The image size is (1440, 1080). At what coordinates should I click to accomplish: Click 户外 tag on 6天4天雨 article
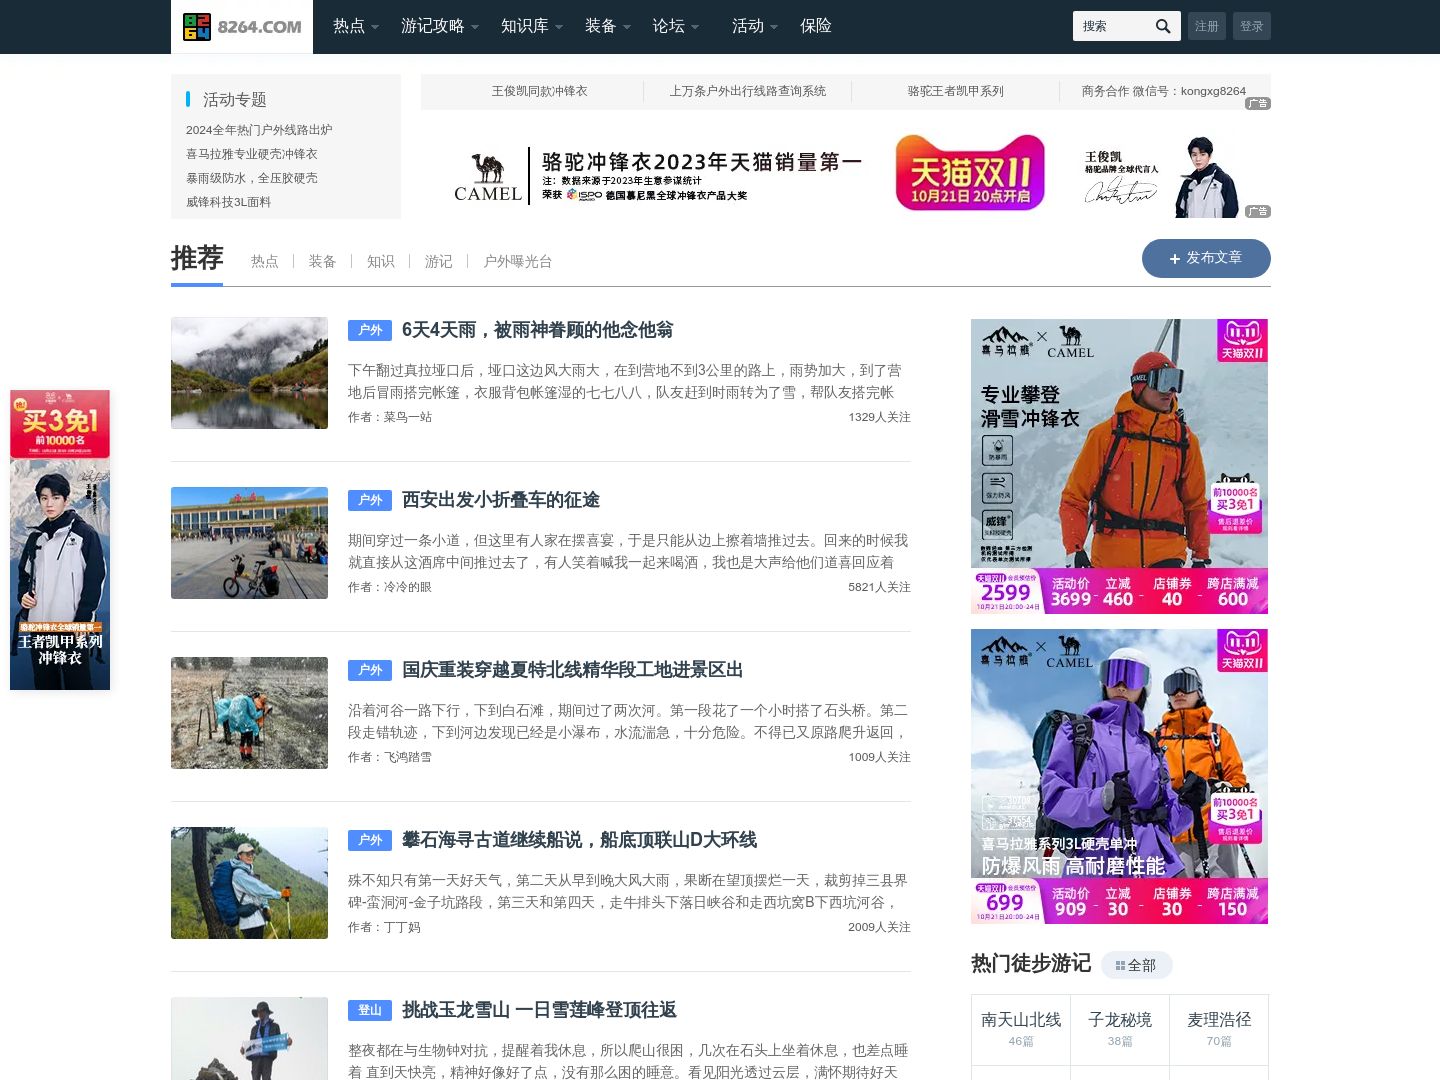click(x=370, y=330)
